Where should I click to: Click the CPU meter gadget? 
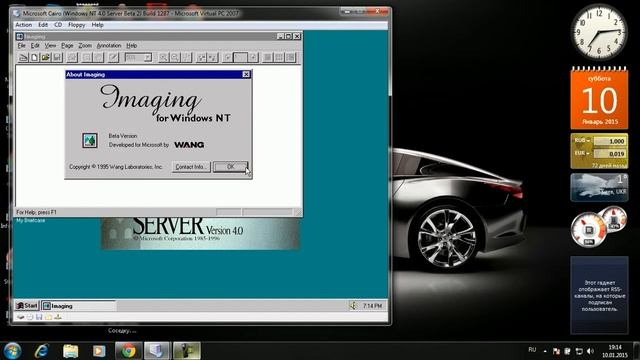pyautogui.click(x=588, y=231)
